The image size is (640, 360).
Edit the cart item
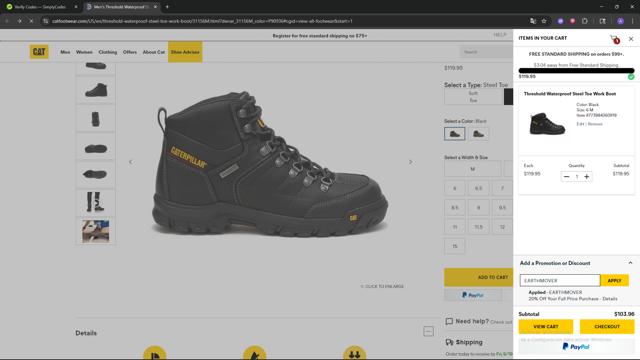[580, 124]
